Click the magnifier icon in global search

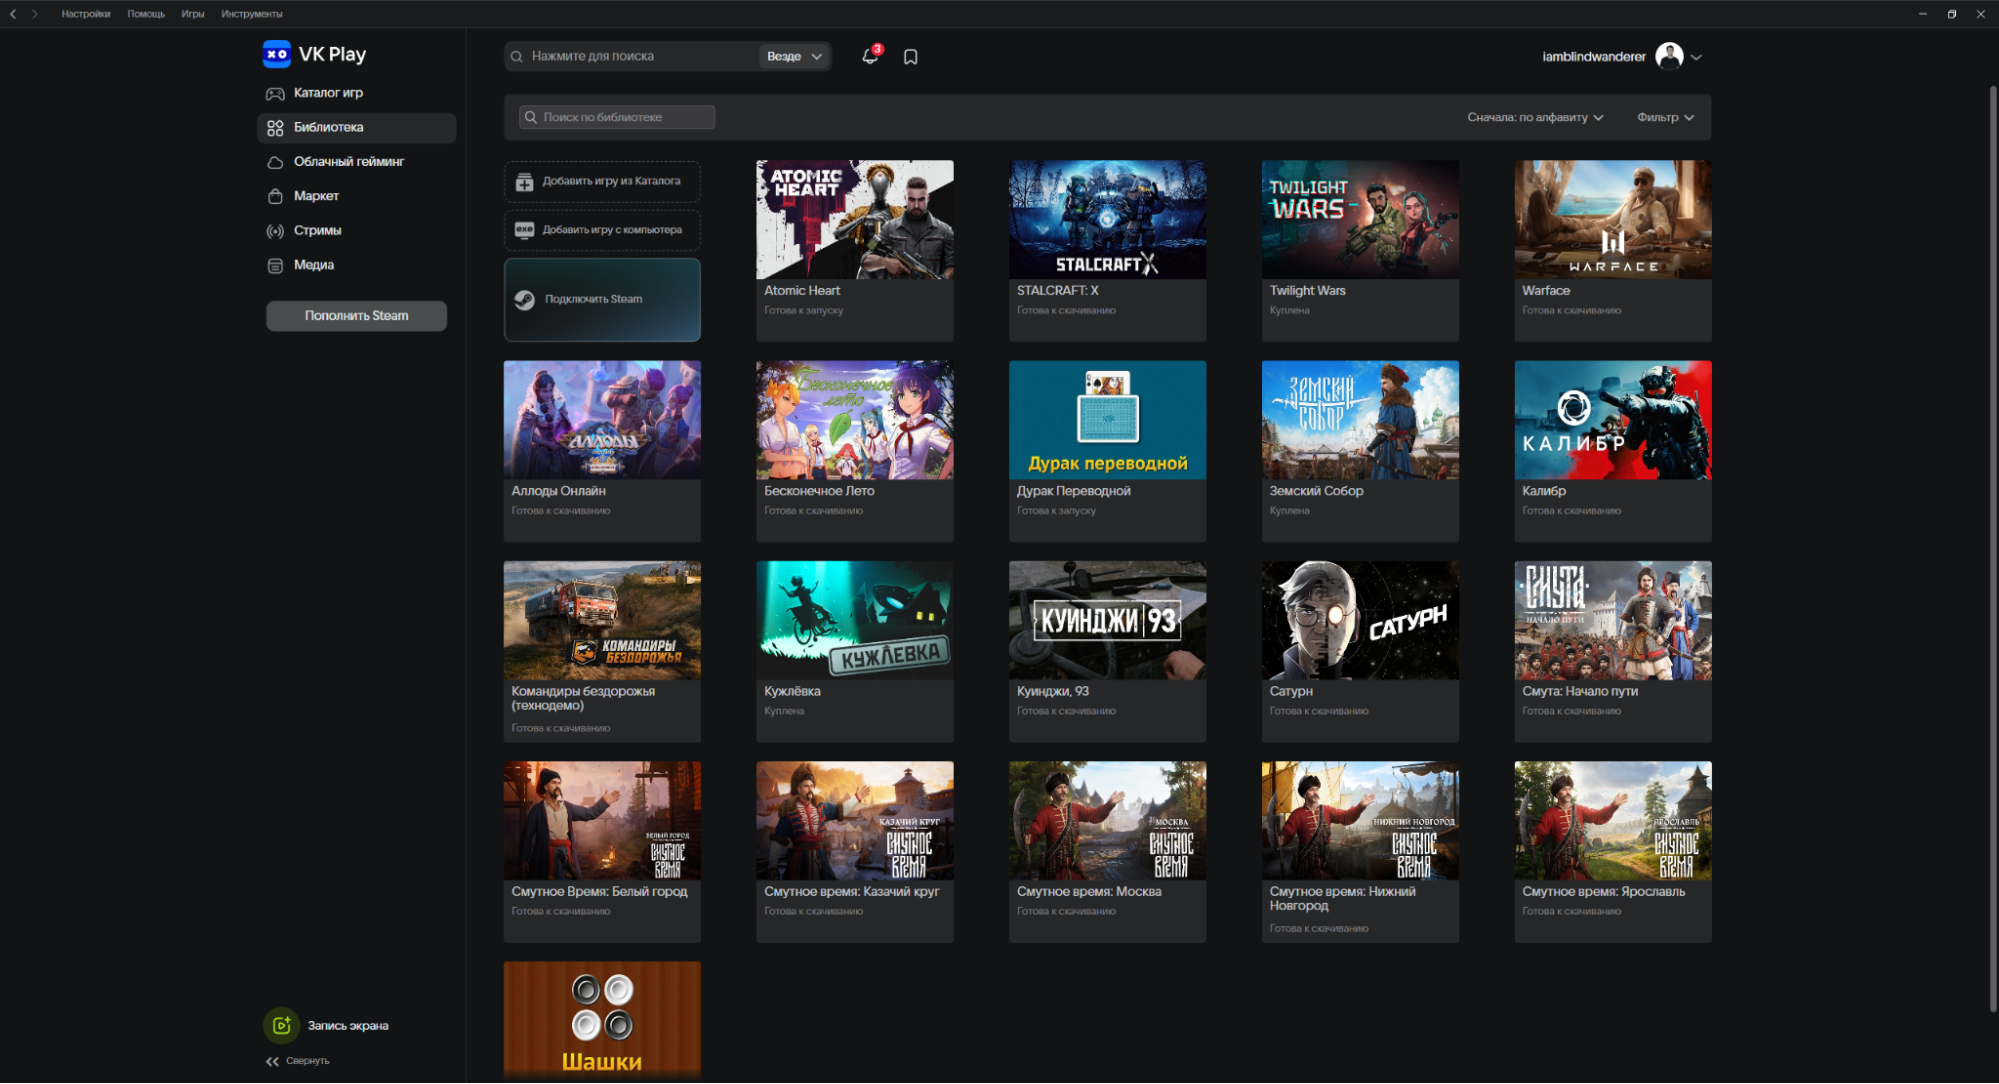point(517,57)
